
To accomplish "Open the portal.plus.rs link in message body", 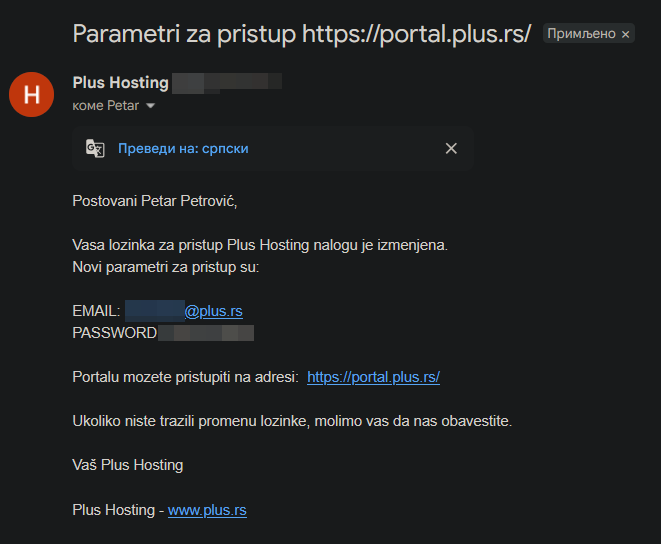I will pos(373,377).
